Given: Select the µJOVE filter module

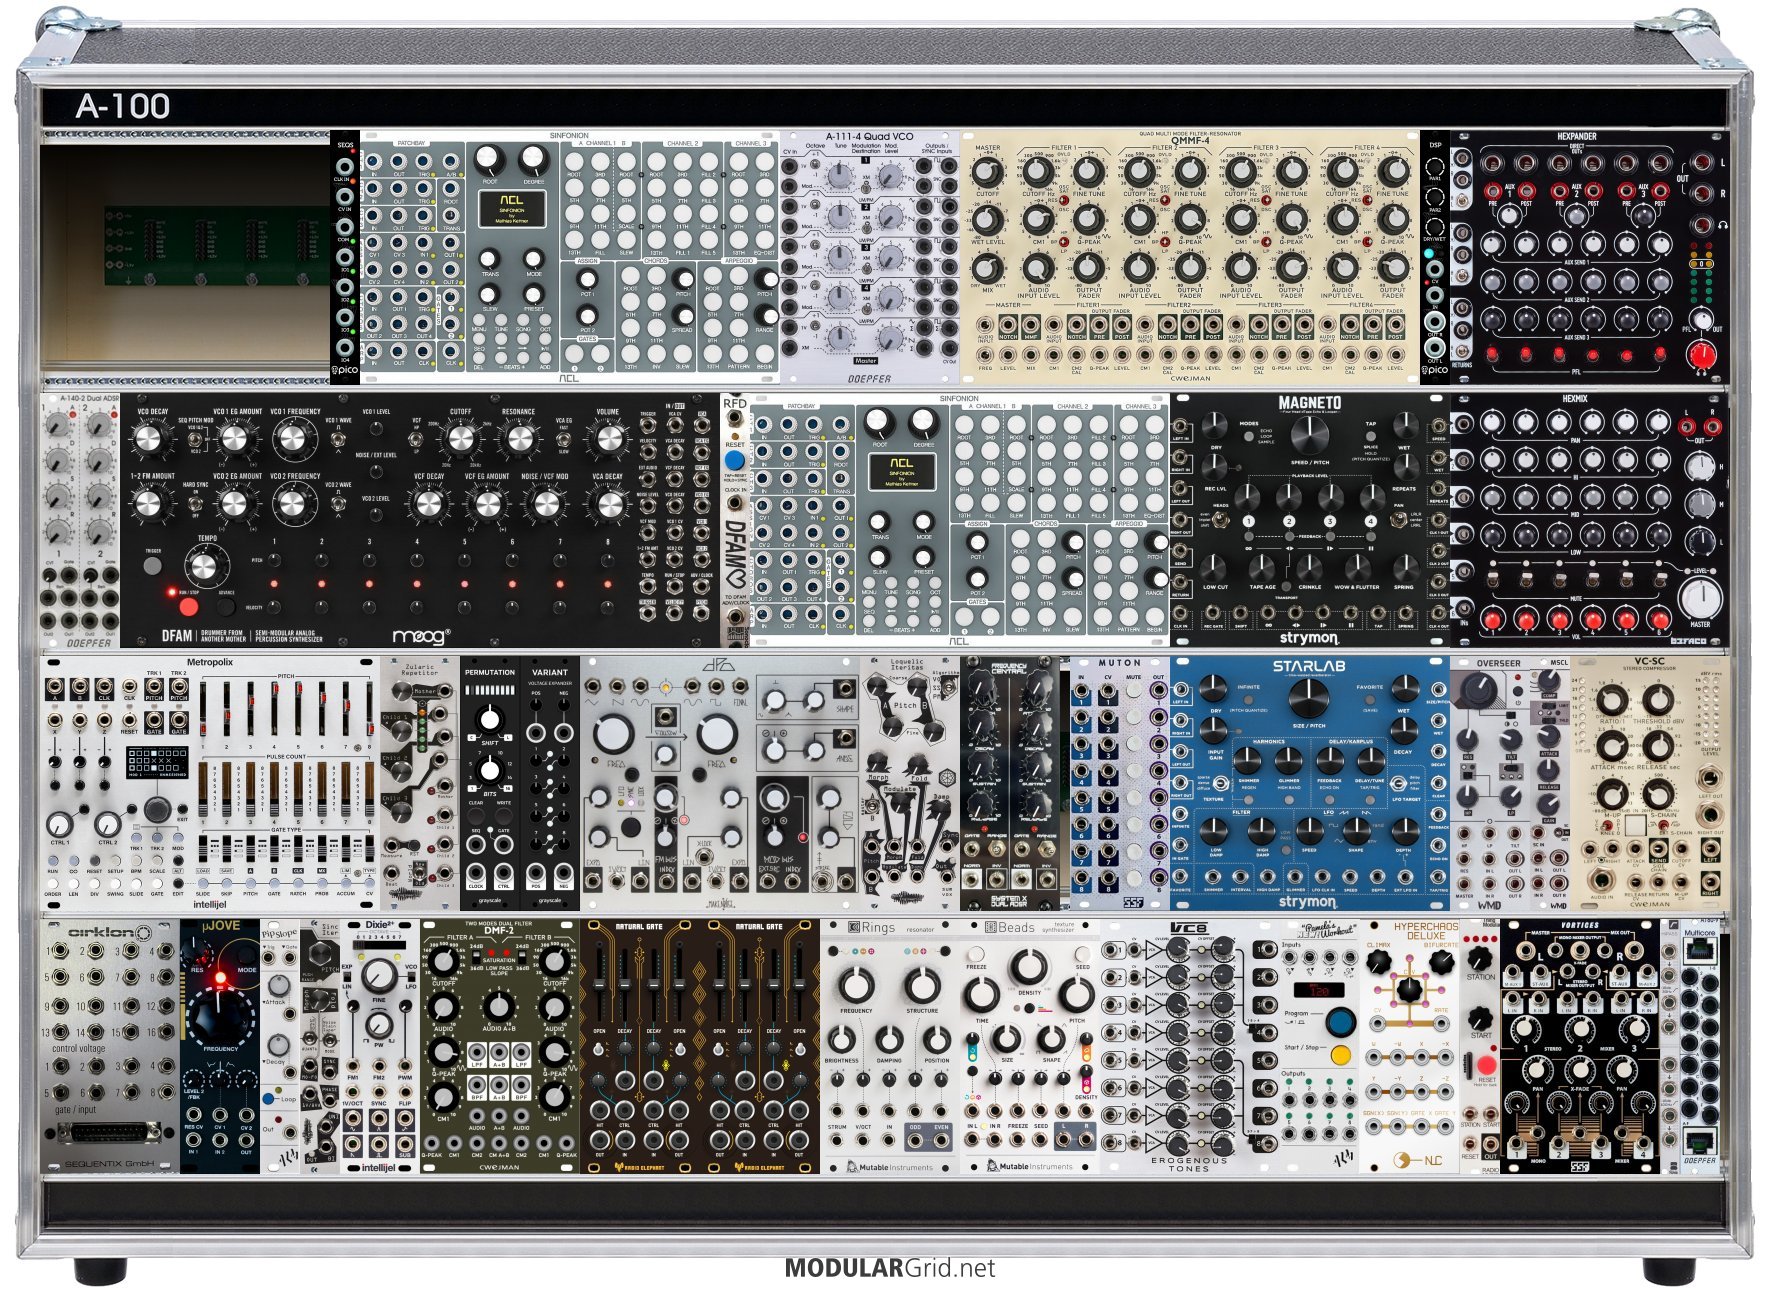Looking at the screenshot, I should click(x=220, y=1047).
